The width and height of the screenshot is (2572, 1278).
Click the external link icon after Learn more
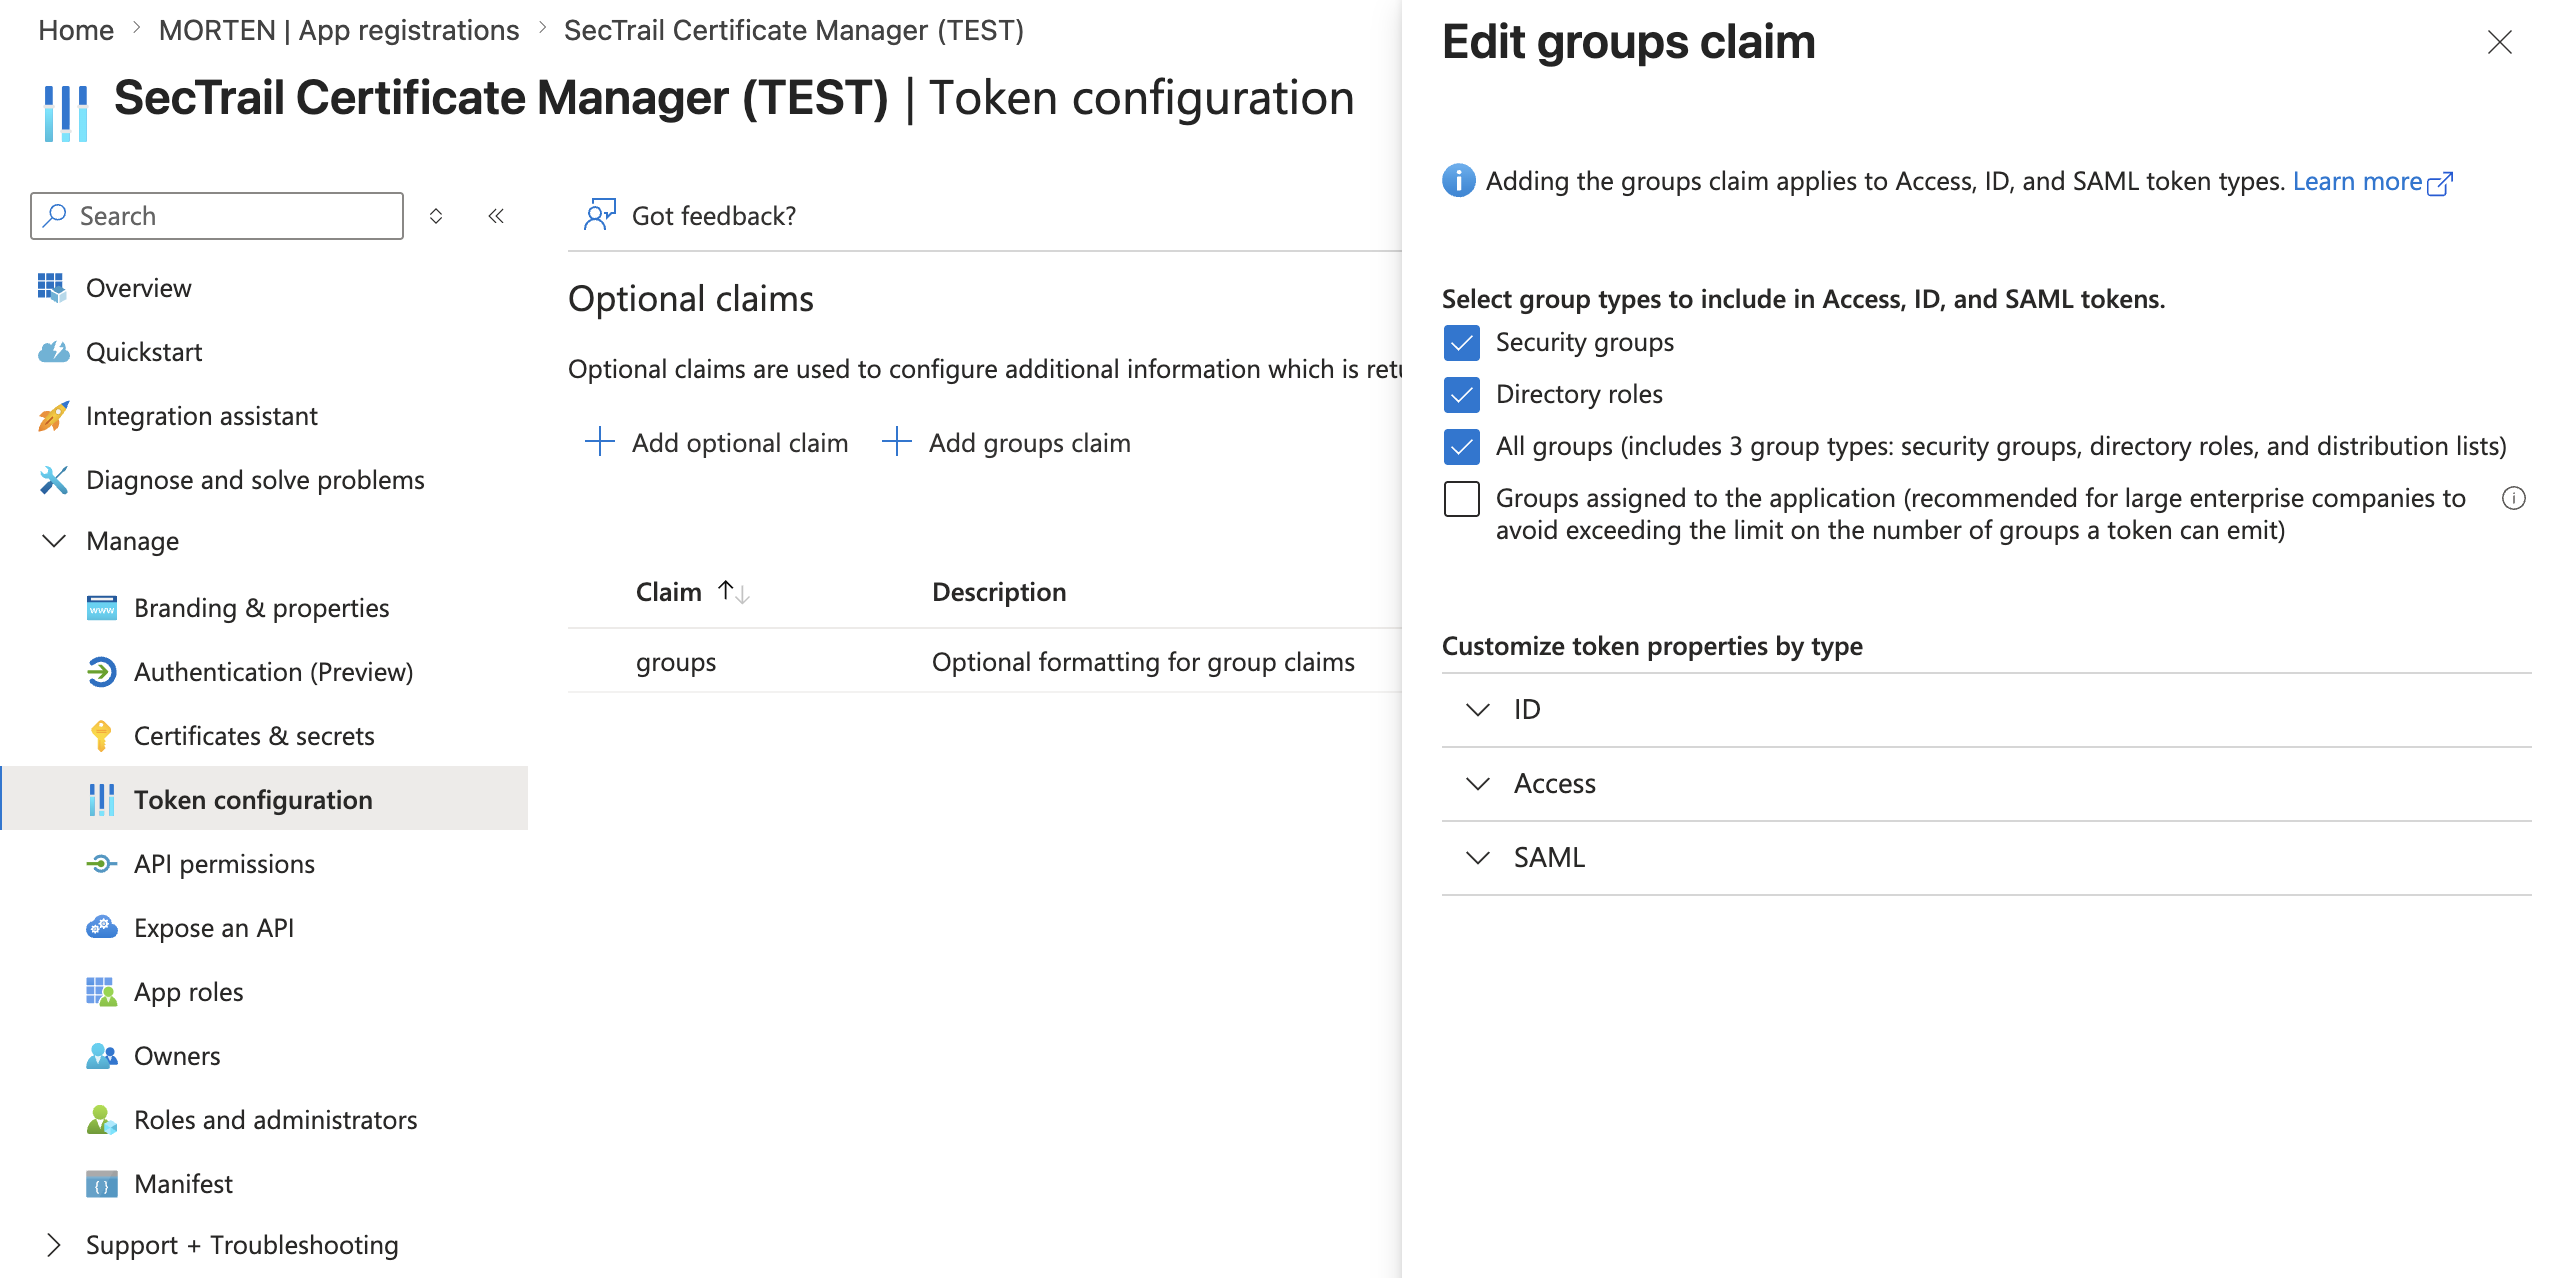(x=2440, y=183)
